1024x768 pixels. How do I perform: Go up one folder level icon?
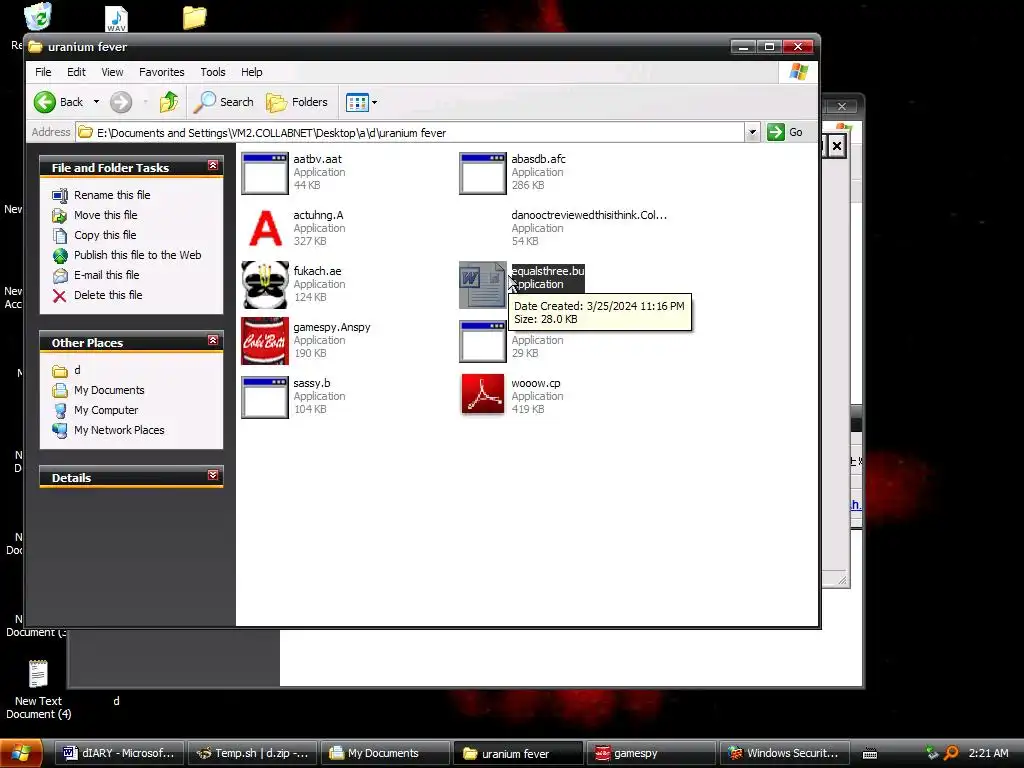tap(169, 102)
